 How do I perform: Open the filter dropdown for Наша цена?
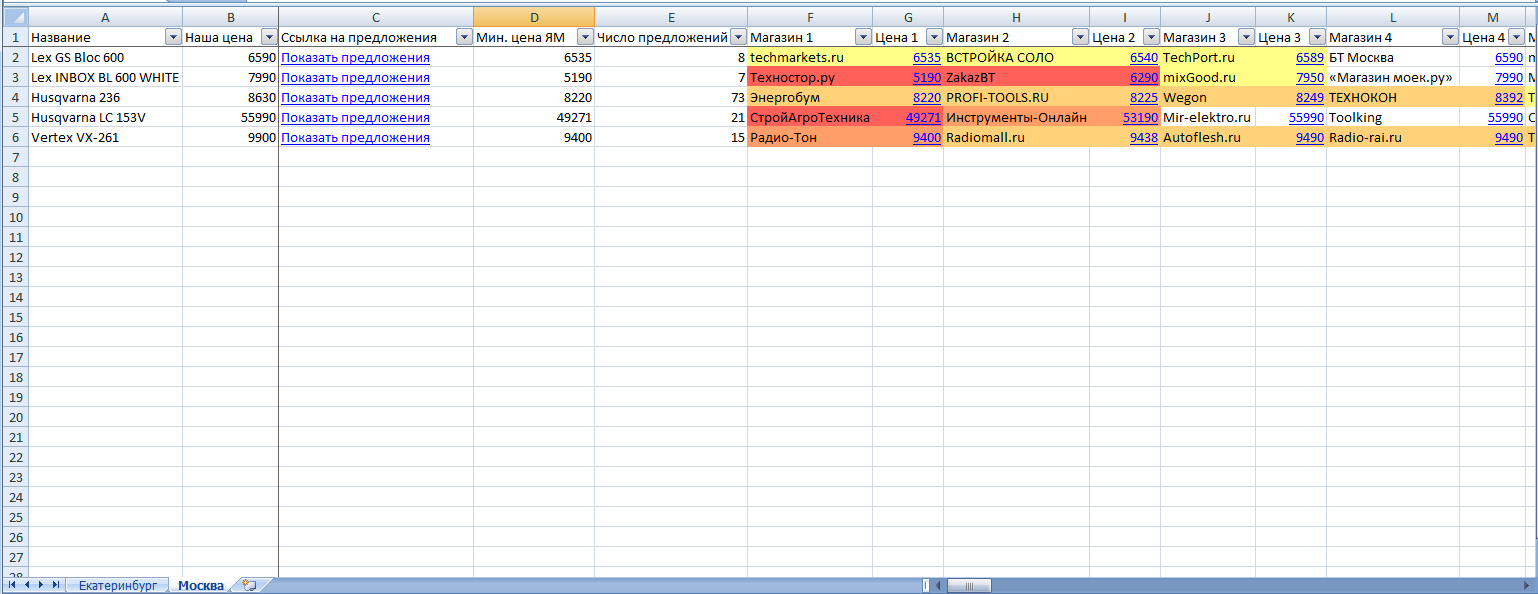(x=268, y=37)
